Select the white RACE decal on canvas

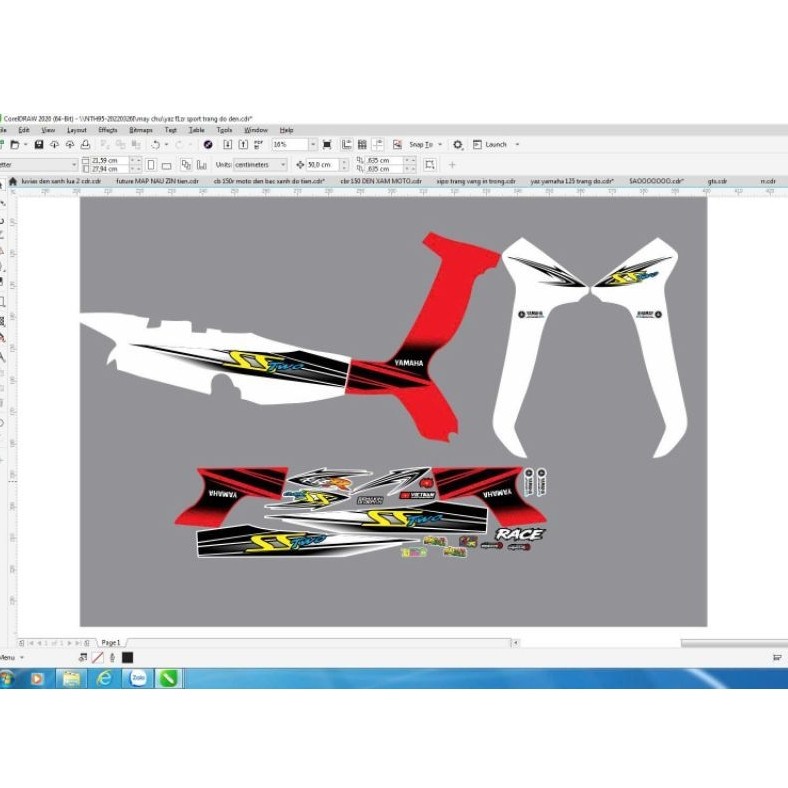pyautogui.click(x=519, y=534)
